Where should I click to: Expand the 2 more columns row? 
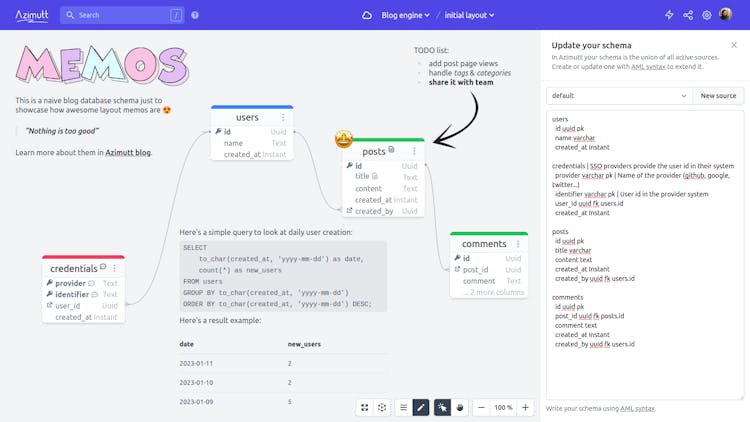click(494, 292)
